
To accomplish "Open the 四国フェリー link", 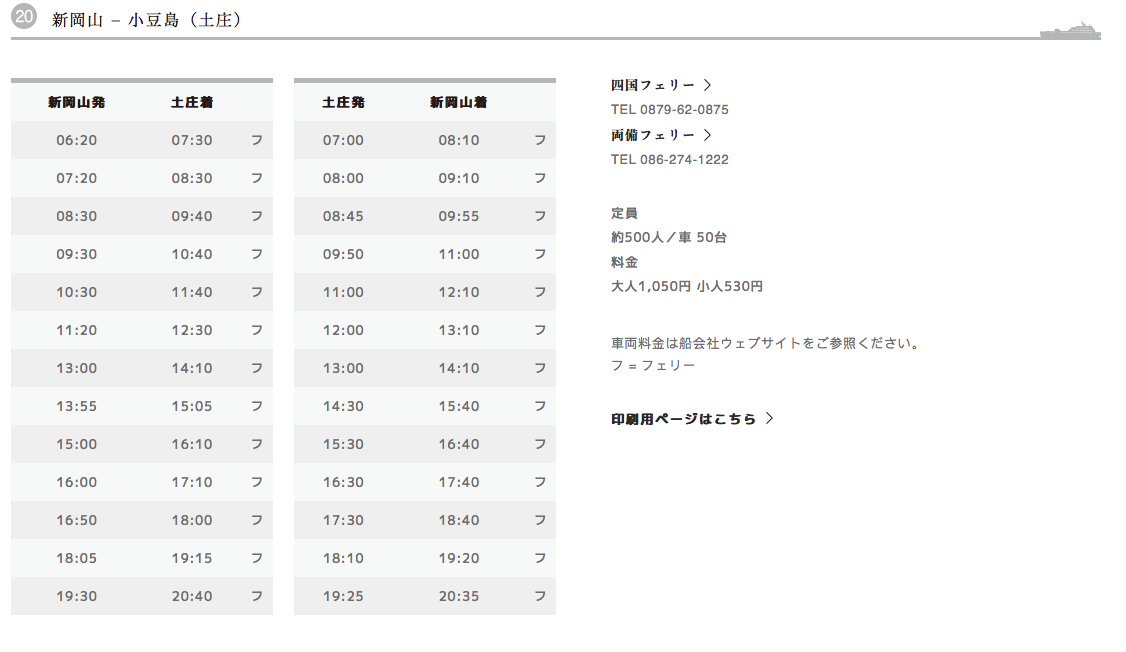I will (x=661, y=85).
